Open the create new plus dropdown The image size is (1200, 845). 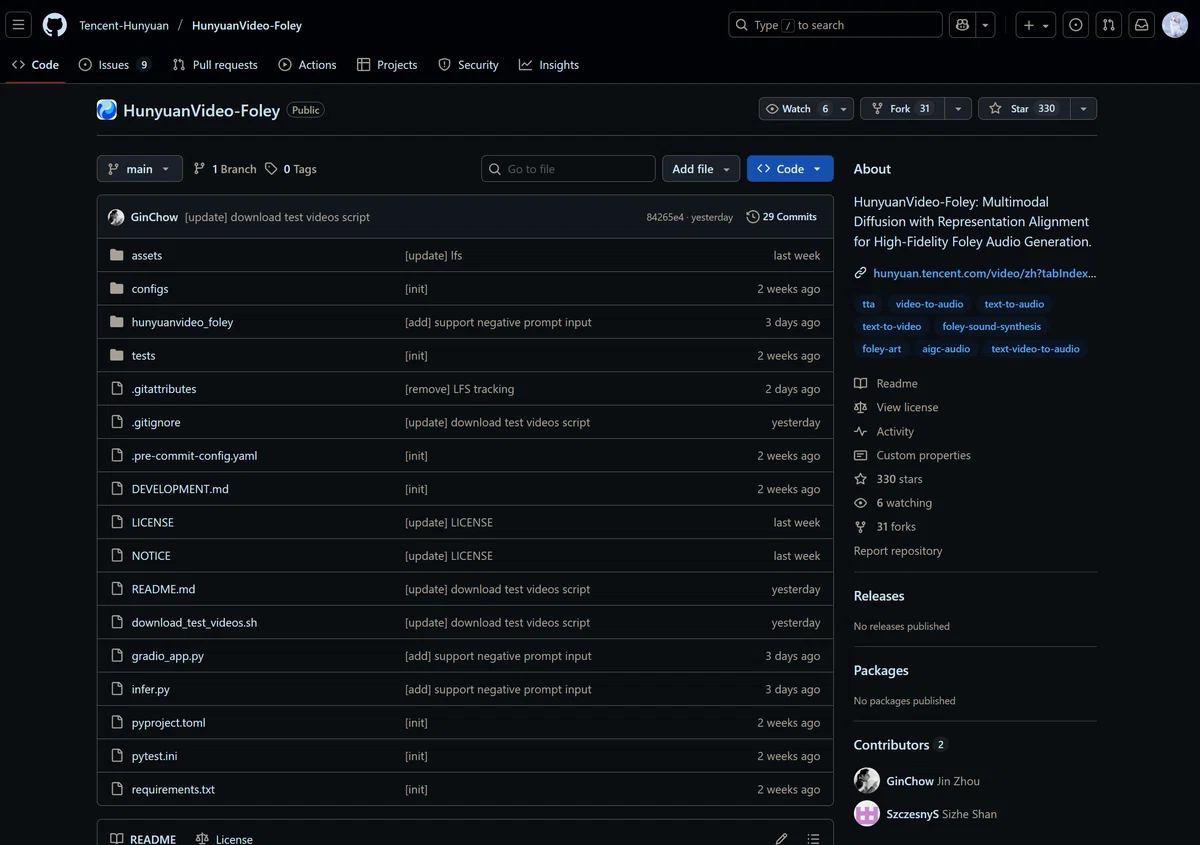[x=1036, y=25]
